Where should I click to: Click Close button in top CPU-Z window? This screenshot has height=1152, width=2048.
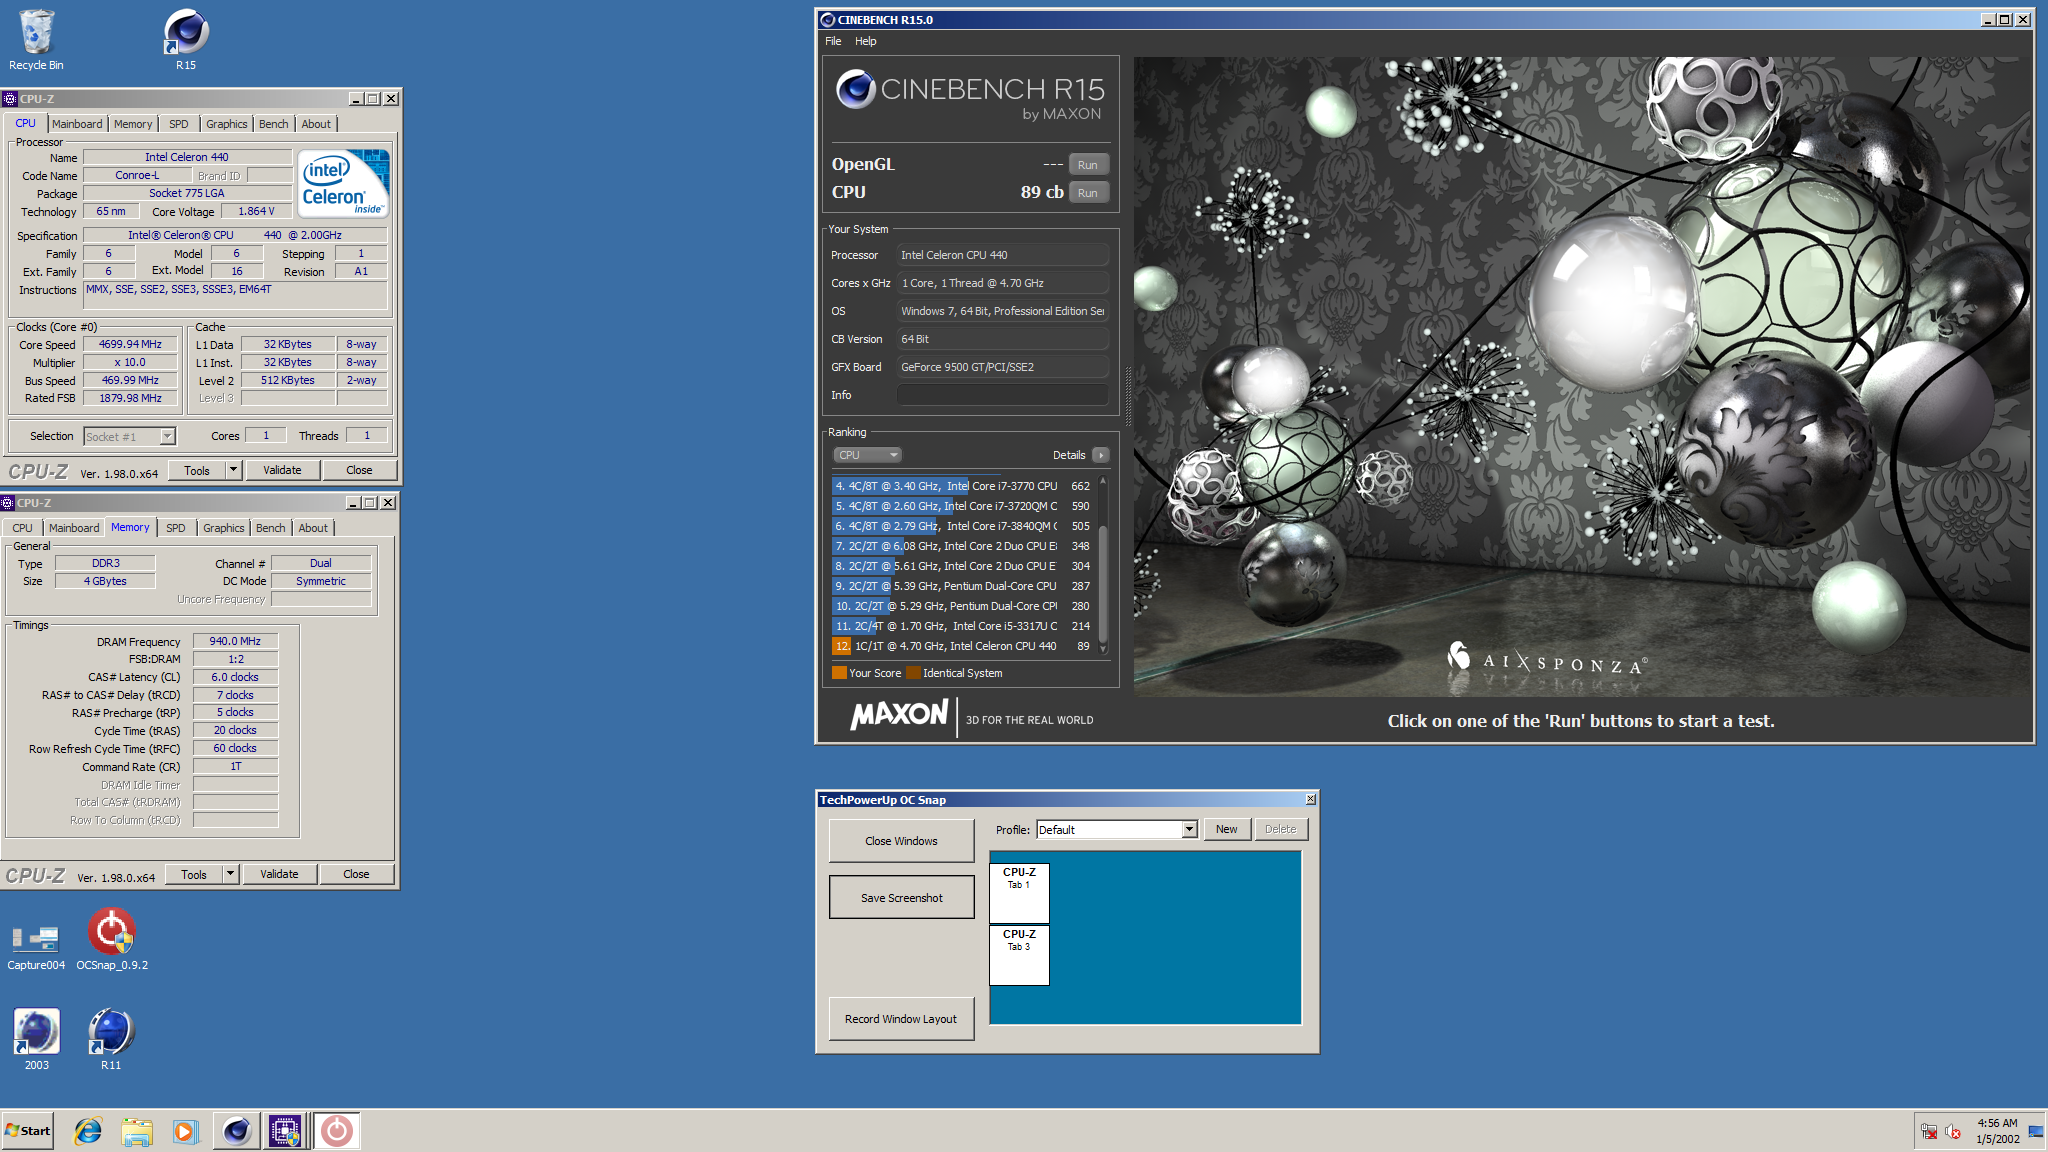(x=359, y=470)
